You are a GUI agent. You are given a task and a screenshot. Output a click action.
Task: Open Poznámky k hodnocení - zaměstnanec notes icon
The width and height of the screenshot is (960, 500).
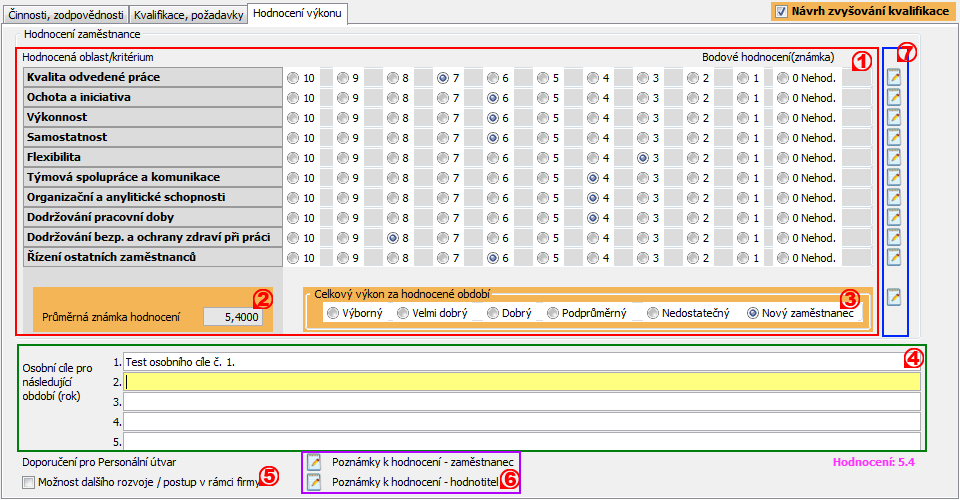(x=314, y=462)
